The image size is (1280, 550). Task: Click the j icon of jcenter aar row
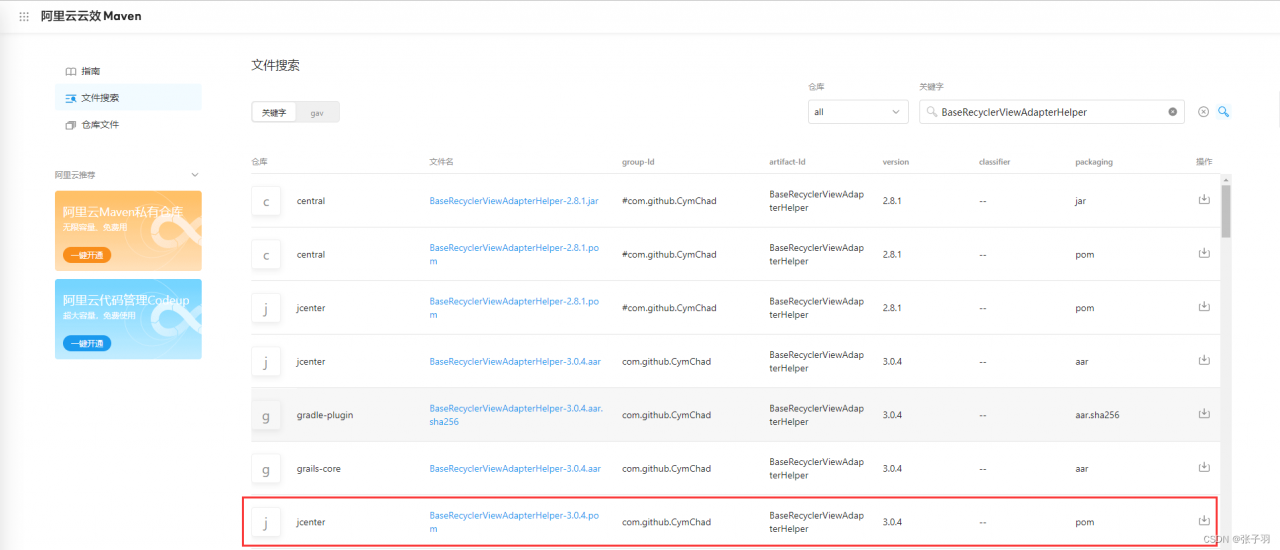pyautogui.click(x=266, y=362)
